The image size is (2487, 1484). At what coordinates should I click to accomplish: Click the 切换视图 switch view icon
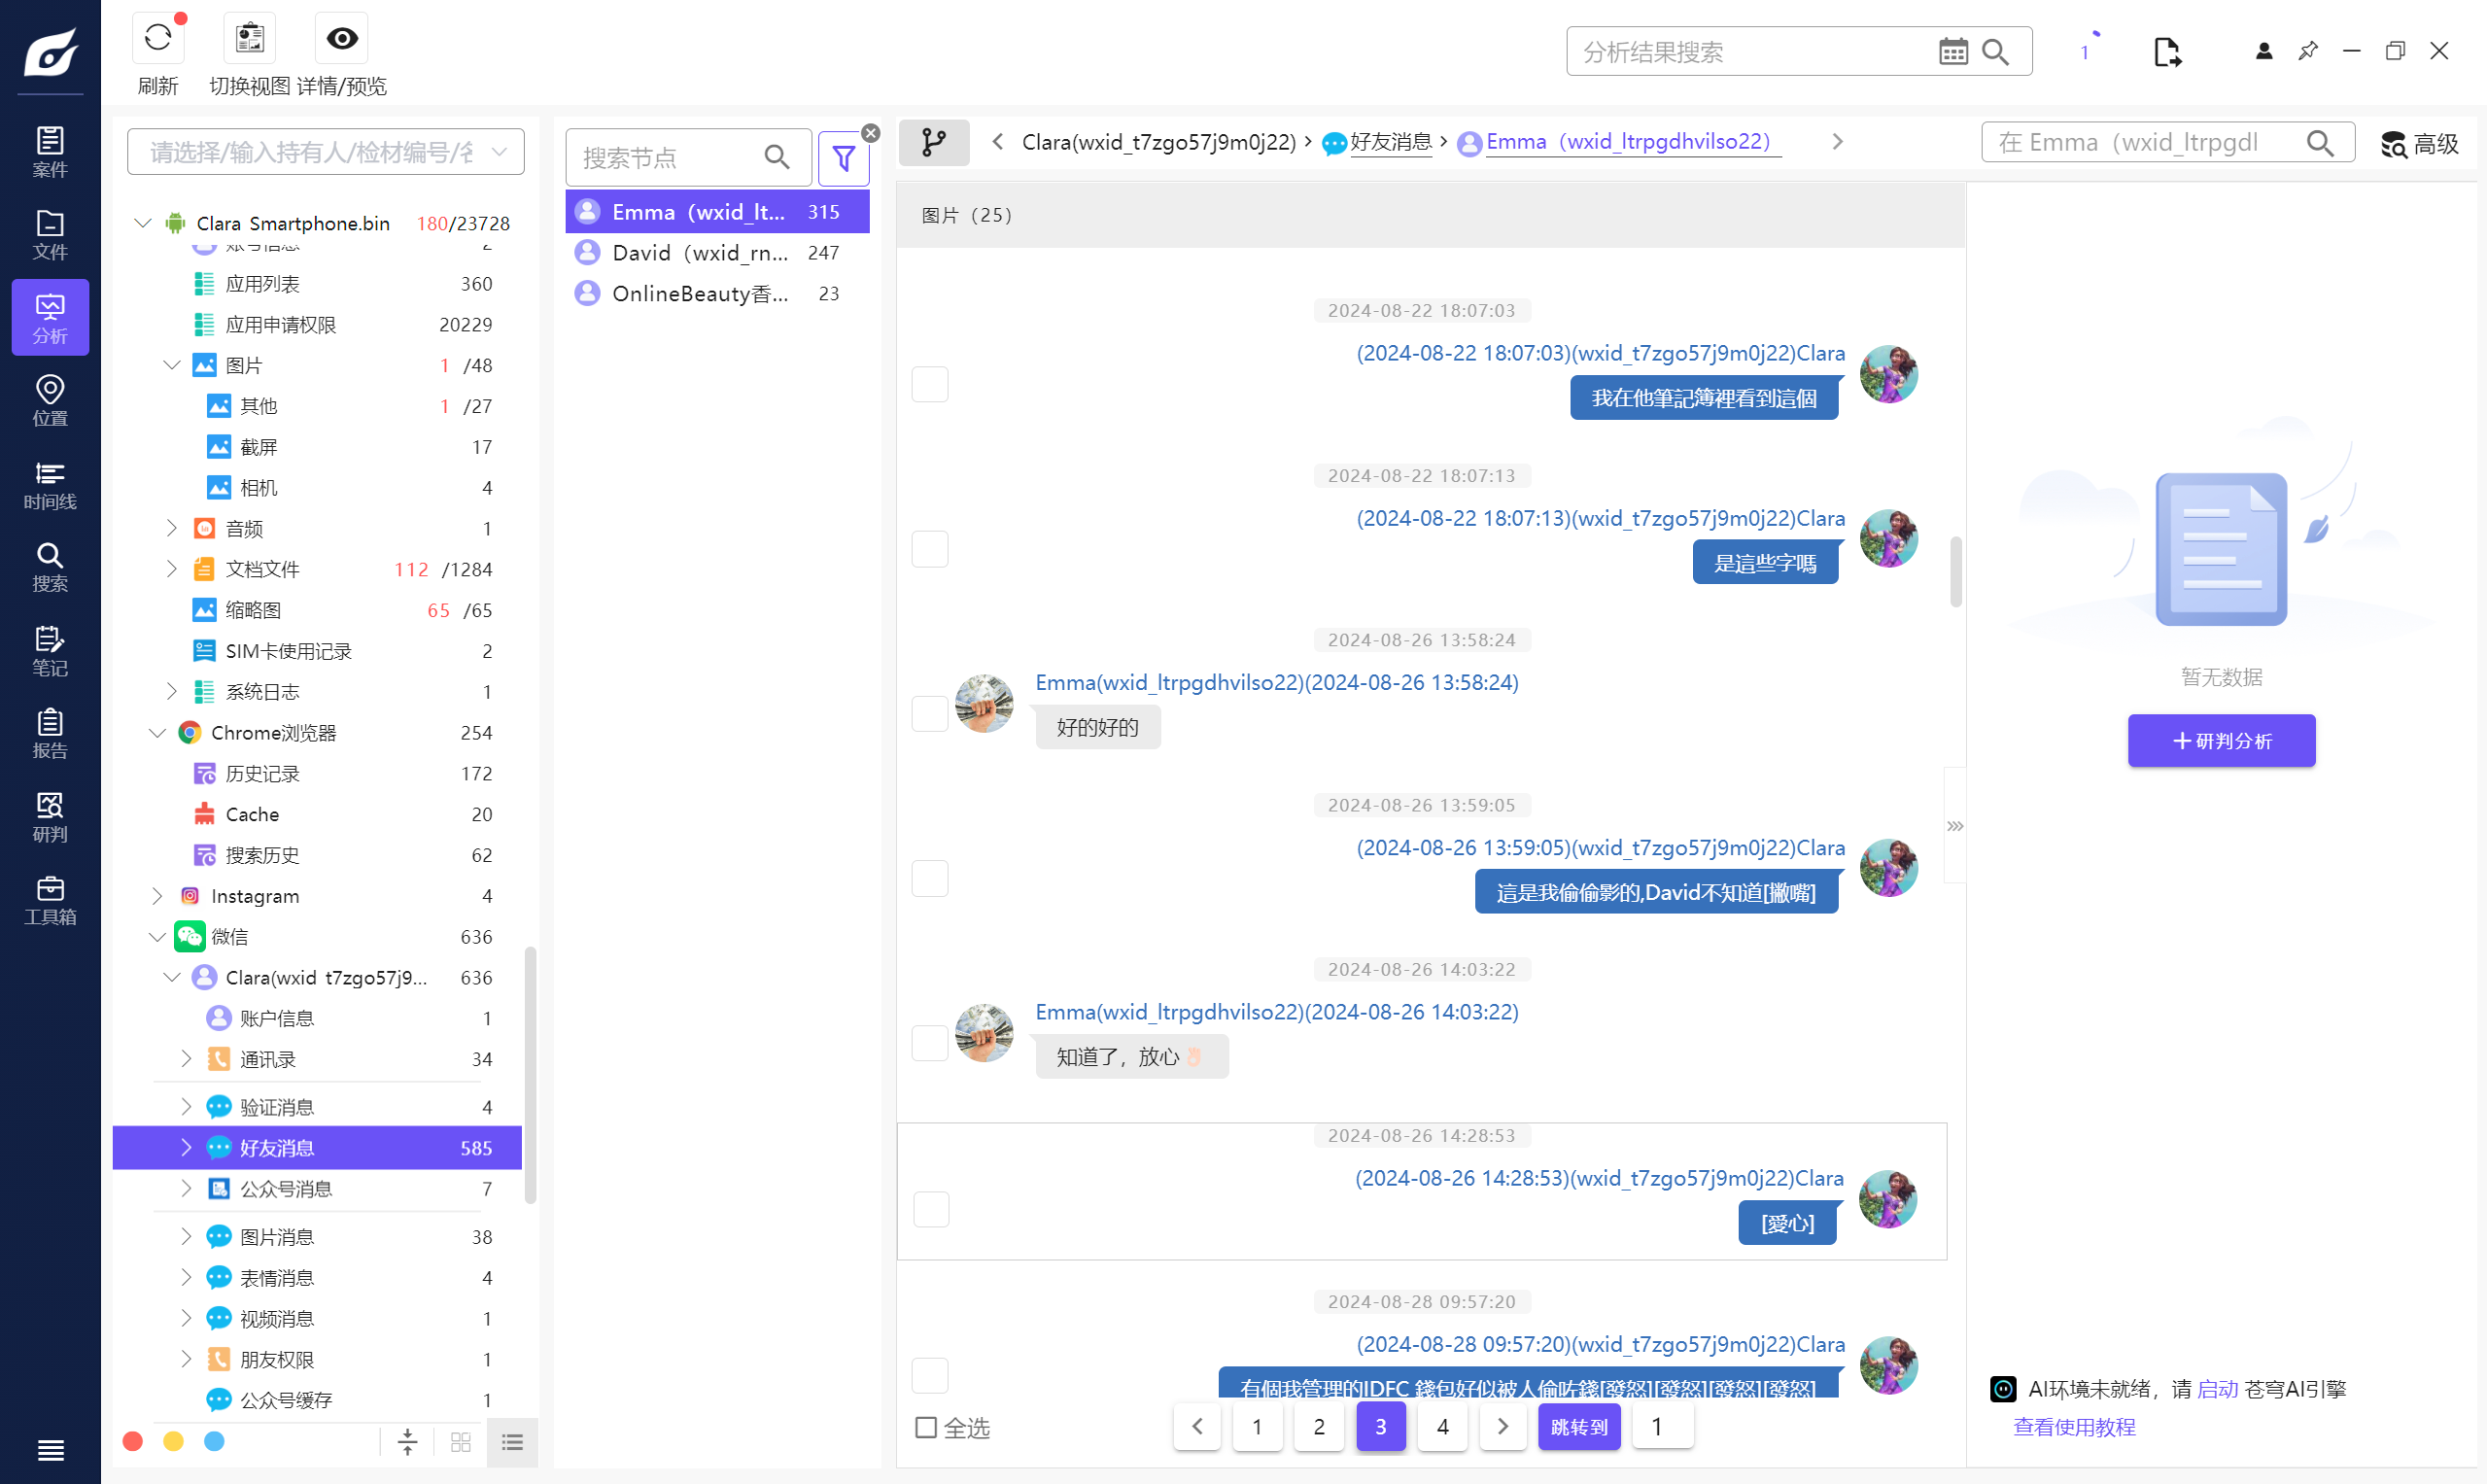(x=249, y=38)
